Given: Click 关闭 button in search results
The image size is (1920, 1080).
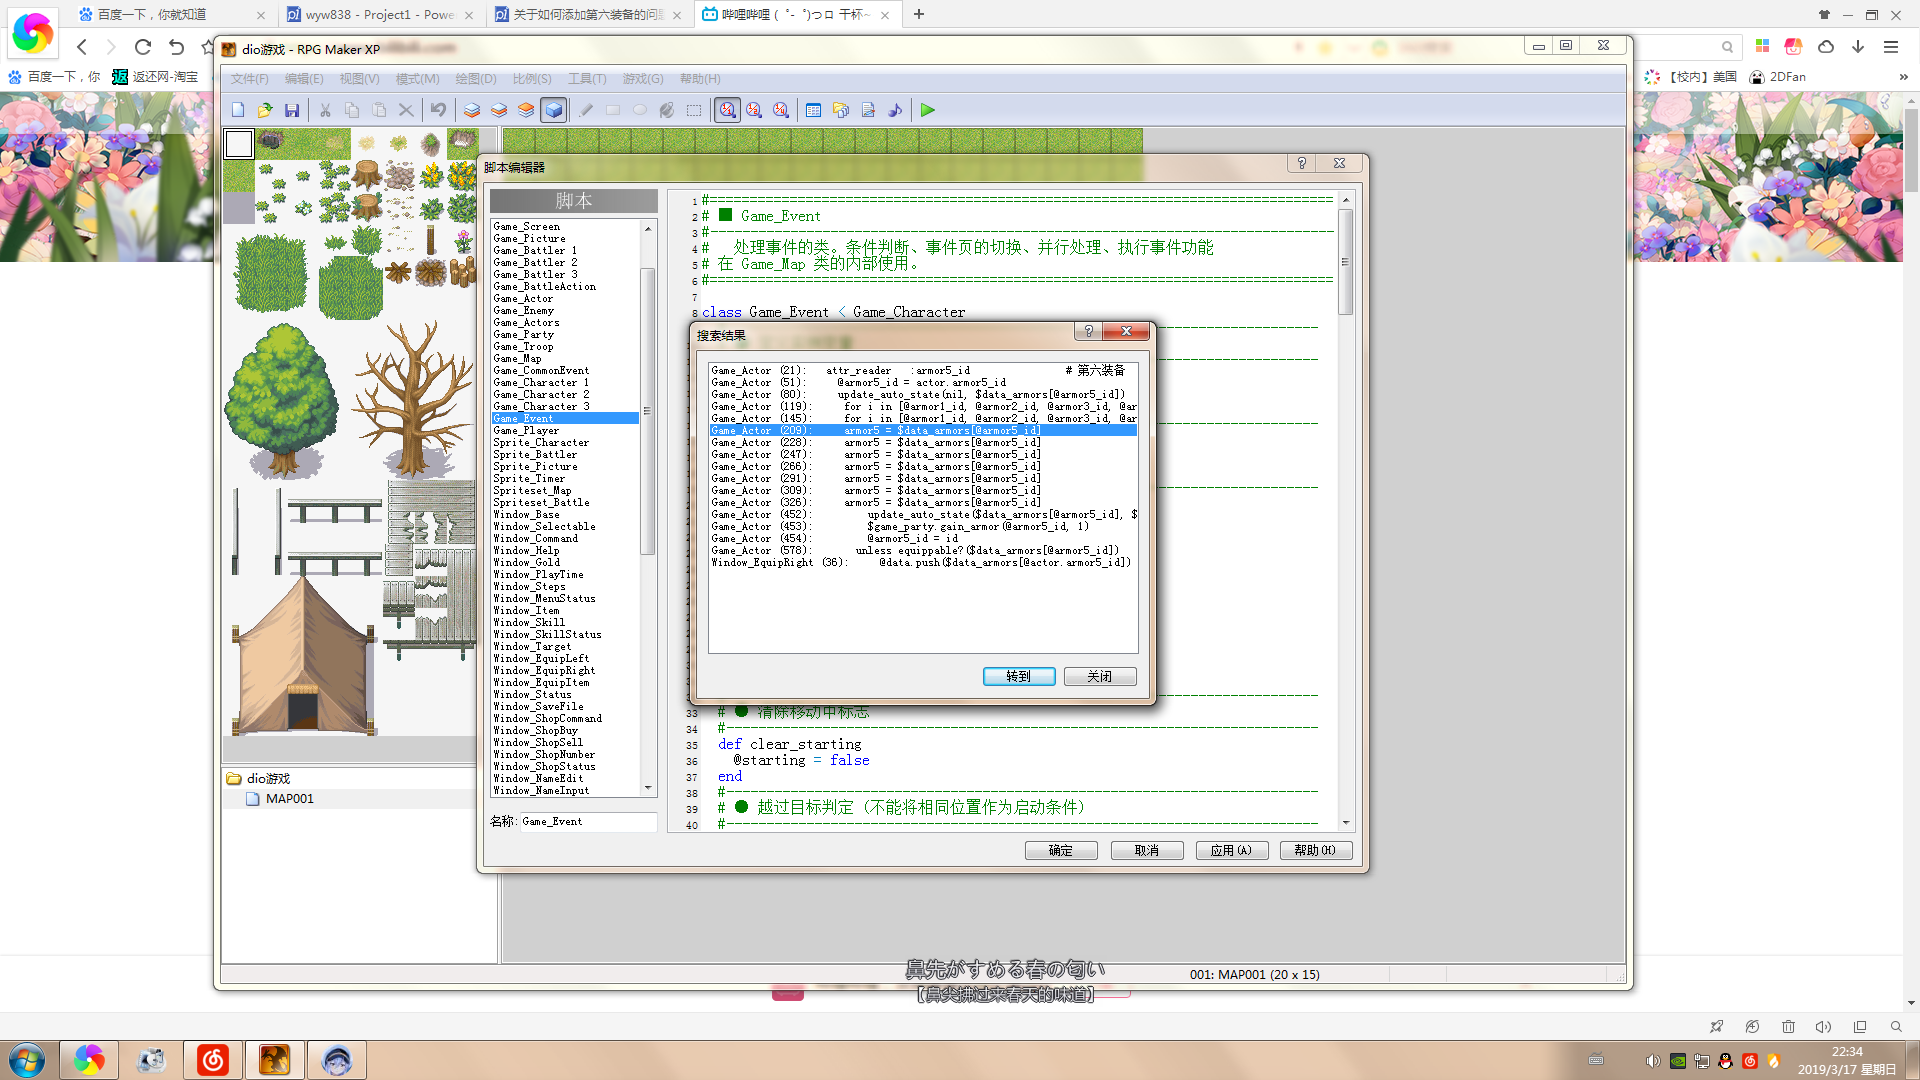Looking at the screenshot, I should click(x=1100, y=677).
